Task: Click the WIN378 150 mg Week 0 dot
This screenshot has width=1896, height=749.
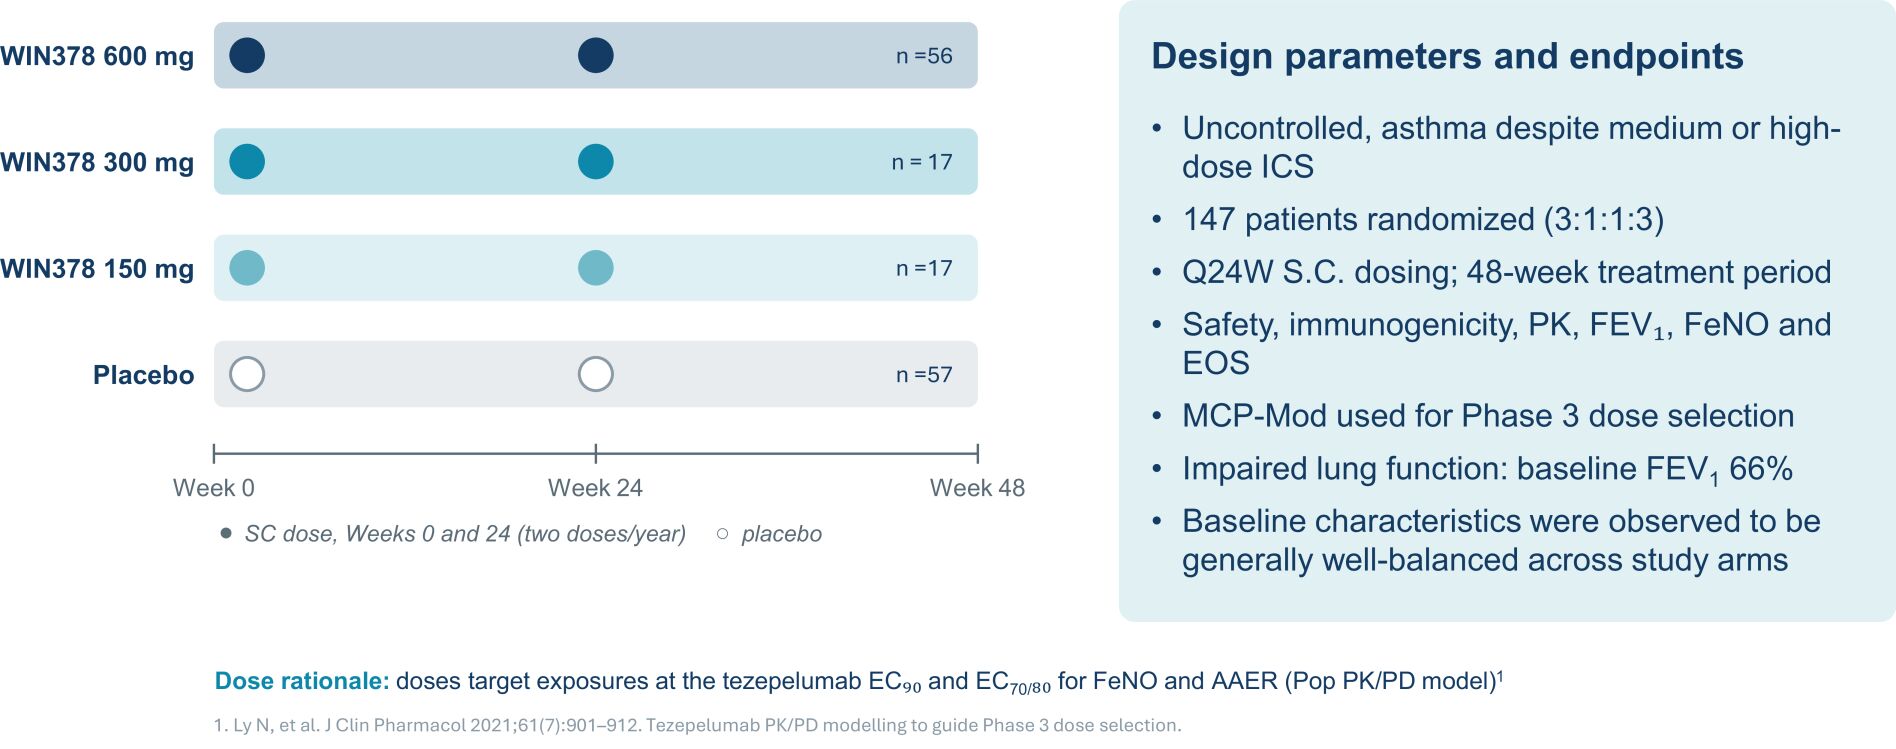Action: coord(247,268)
